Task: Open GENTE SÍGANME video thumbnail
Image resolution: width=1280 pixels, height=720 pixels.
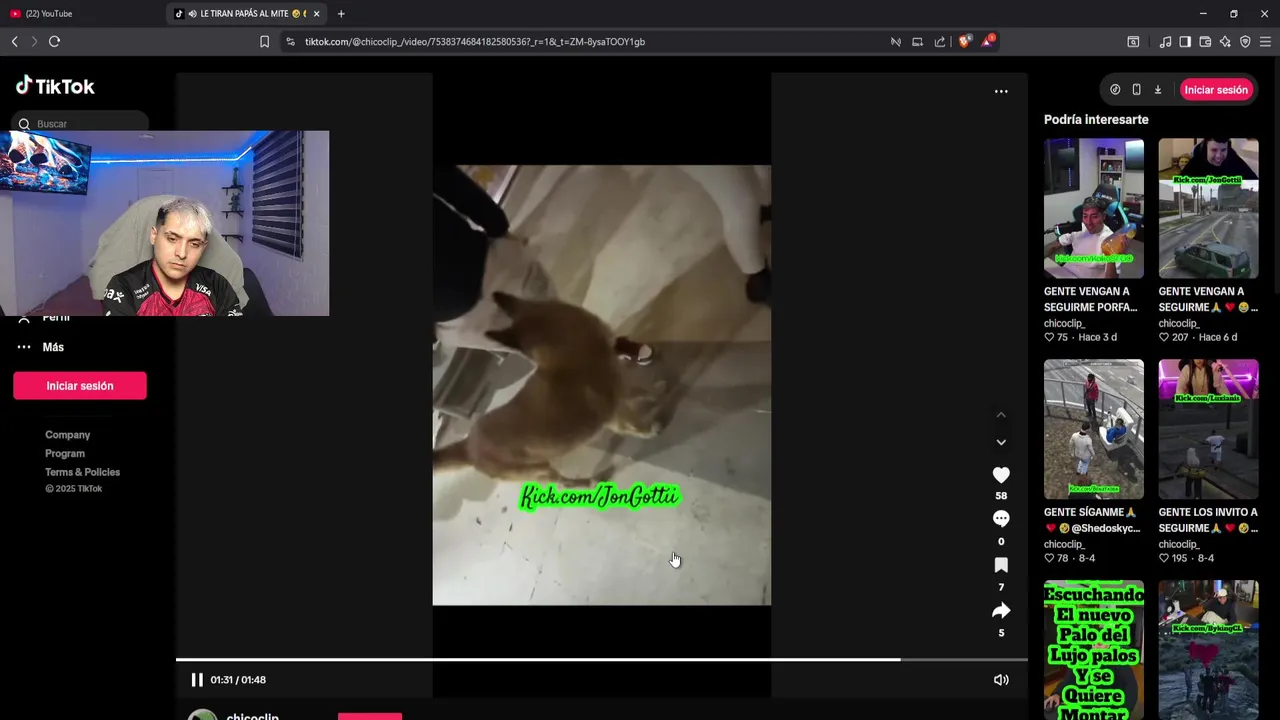Action: (x=1094, y=429)
